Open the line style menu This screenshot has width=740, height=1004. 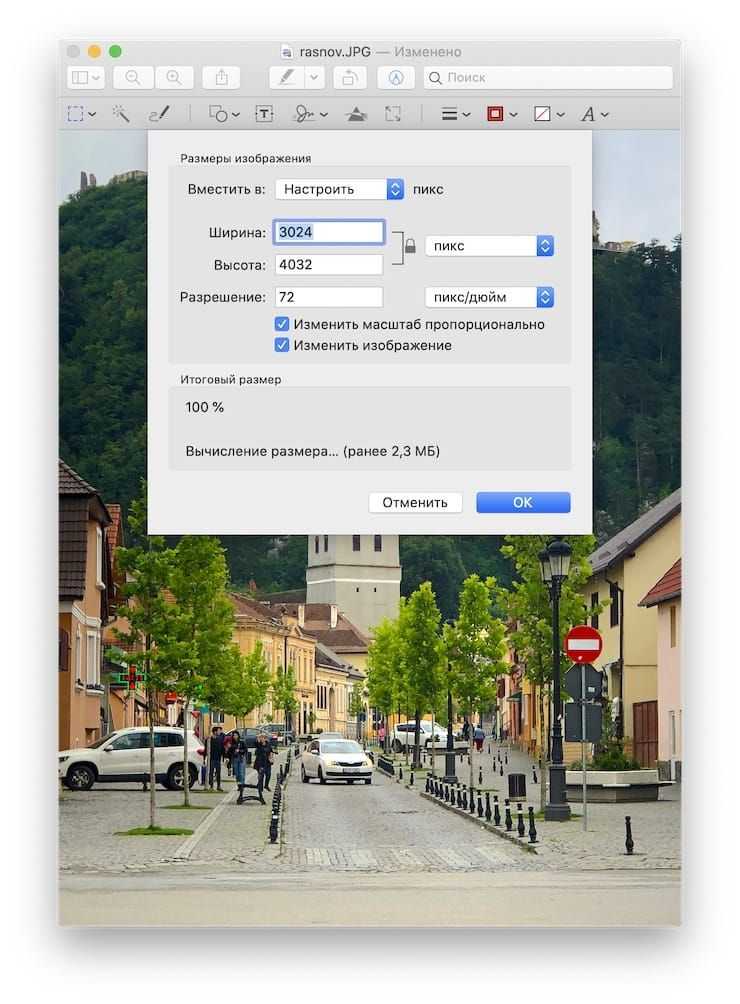(x=456, y=114)
